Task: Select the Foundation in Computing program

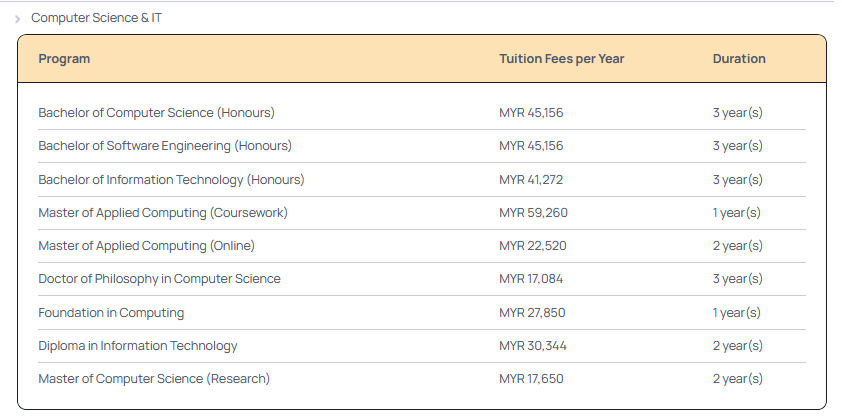Action: (111, 313)
